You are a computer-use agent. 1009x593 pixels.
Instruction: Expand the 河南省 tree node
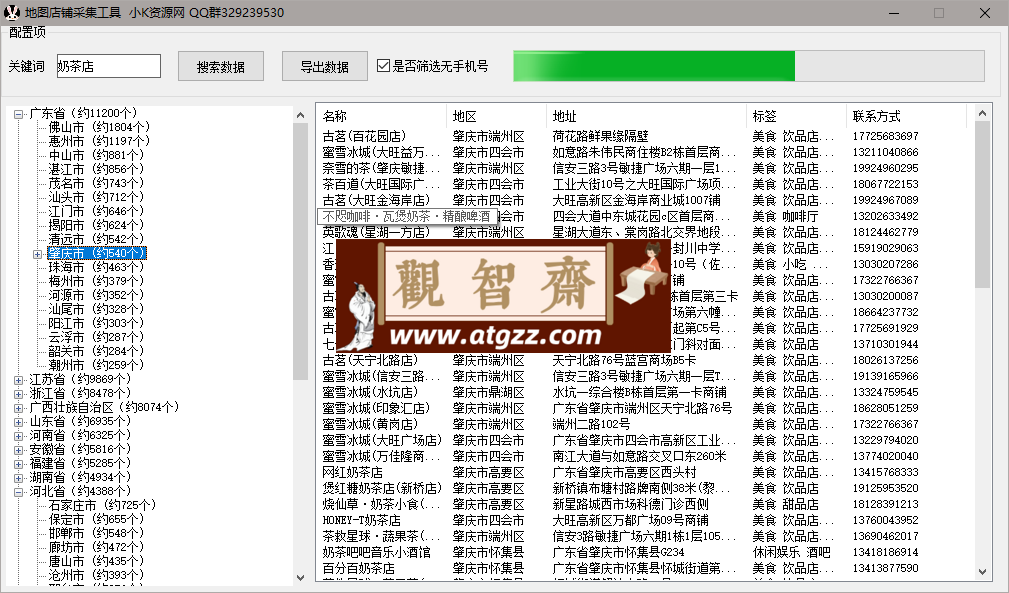click(x=19, y=436)
